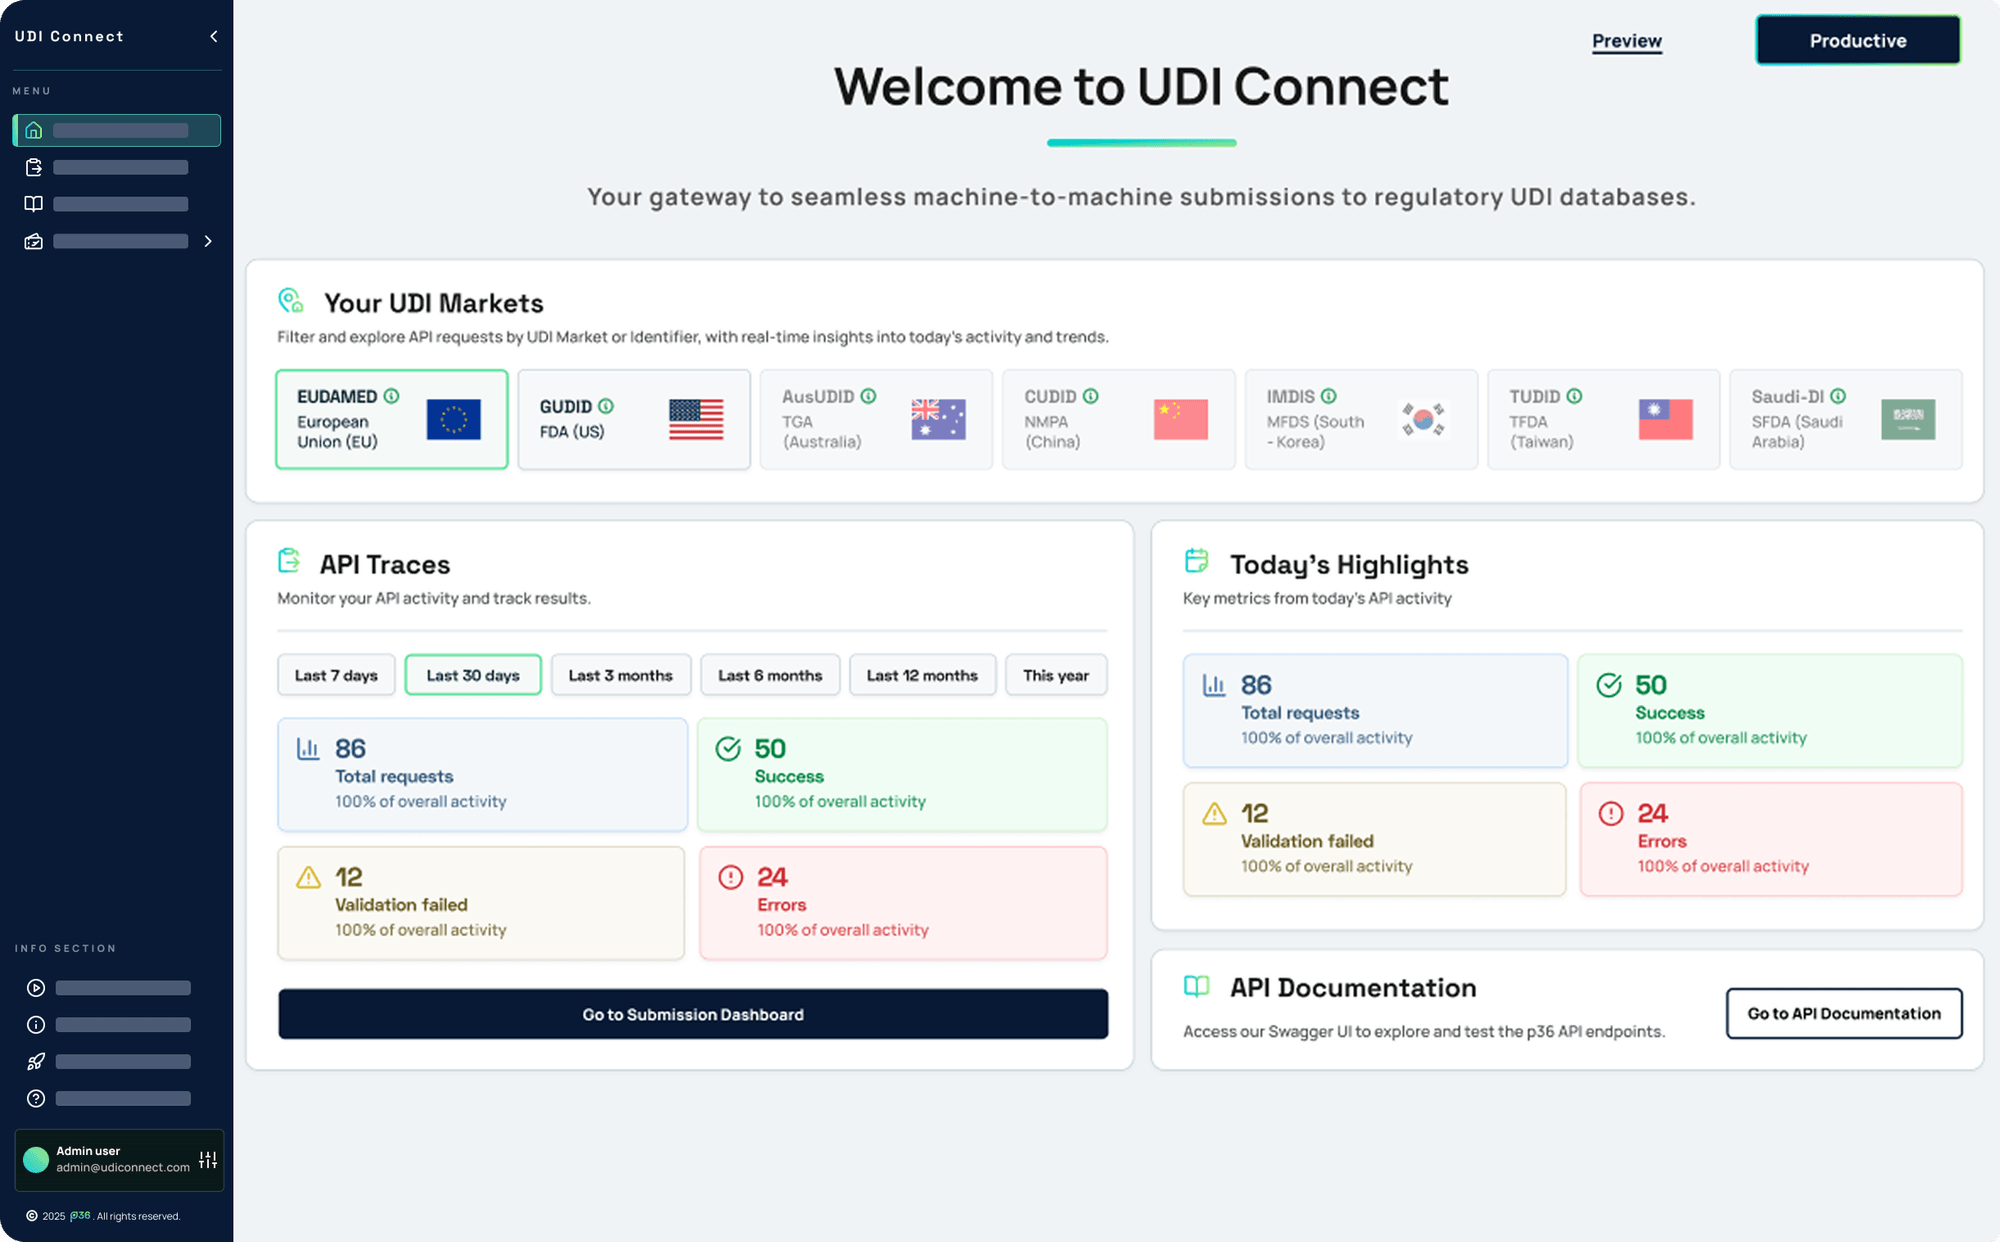Open the submissions clipboard icon in sidebar

click(x=33, y=167)
